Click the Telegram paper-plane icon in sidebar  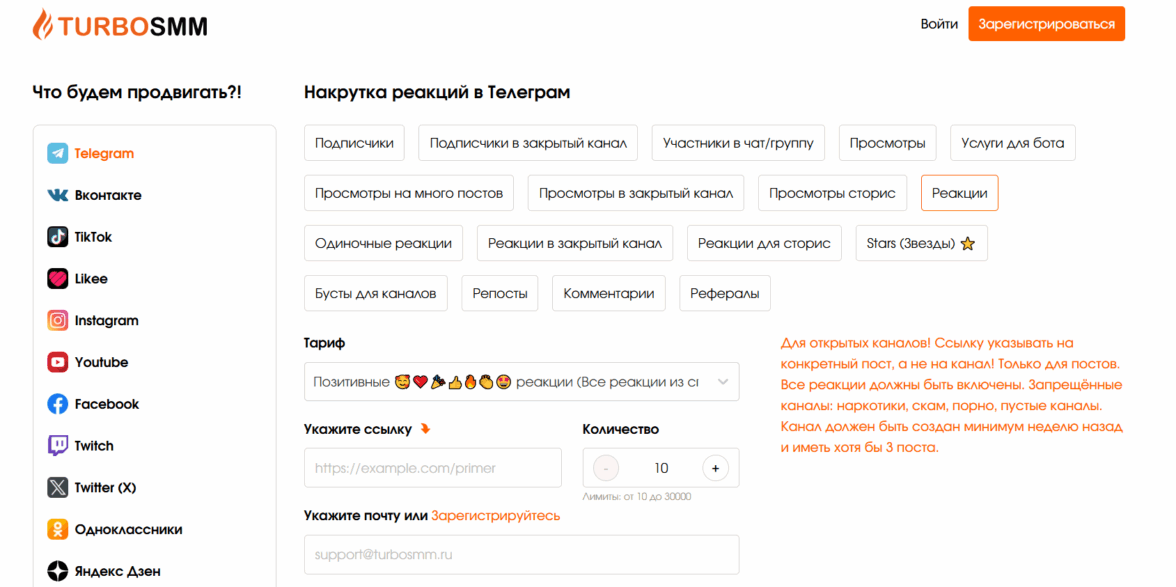click(x=58, y=154)
